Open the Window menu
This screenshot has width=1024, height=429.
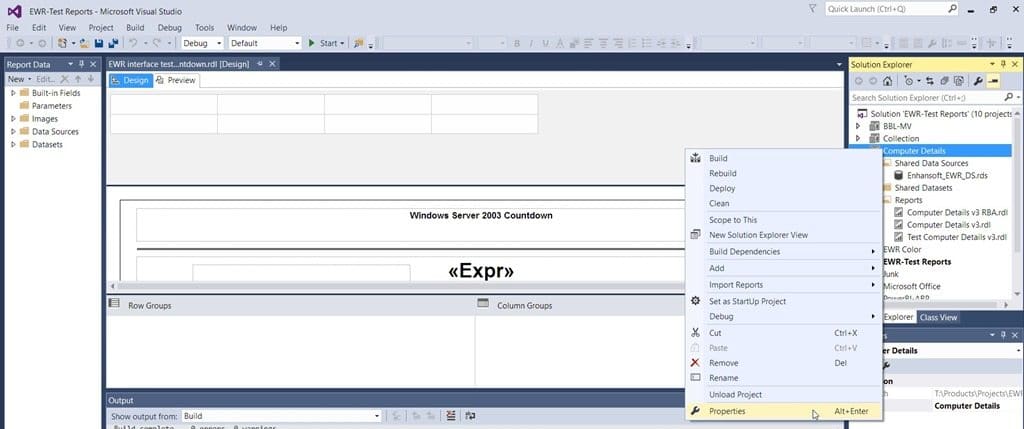(x=242, y=27)
